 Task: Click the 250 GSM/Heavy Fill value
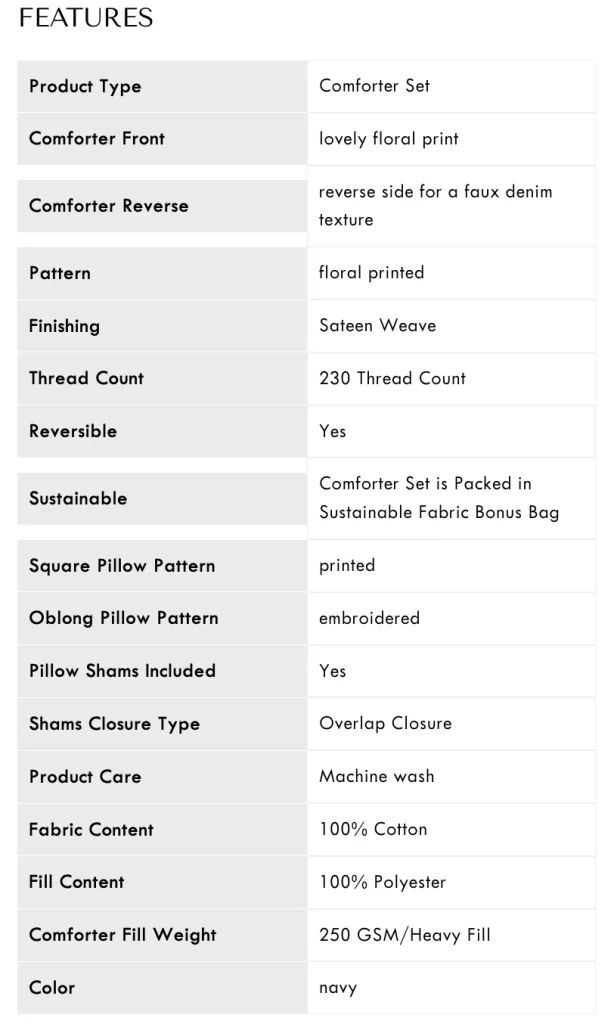click(405, 935)
